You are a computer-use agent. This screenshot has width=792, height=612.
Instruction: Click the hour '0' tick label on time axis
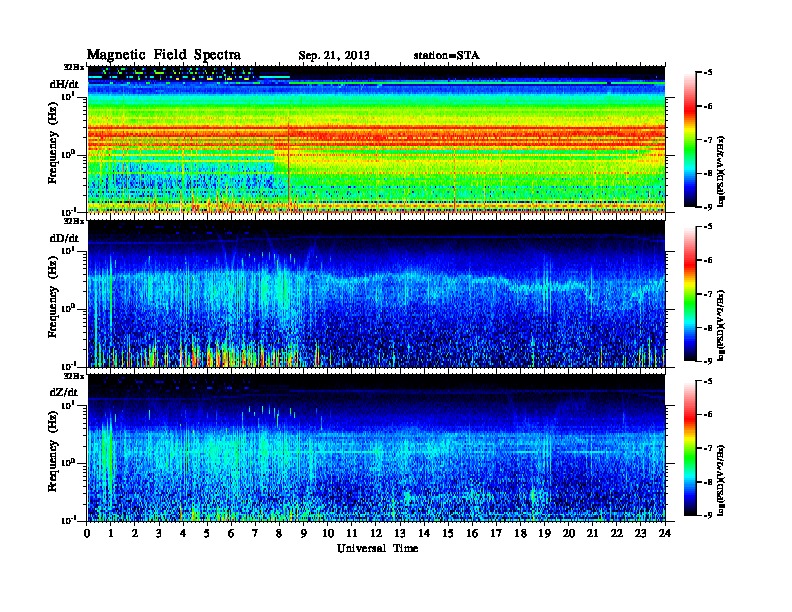[87, 533]
